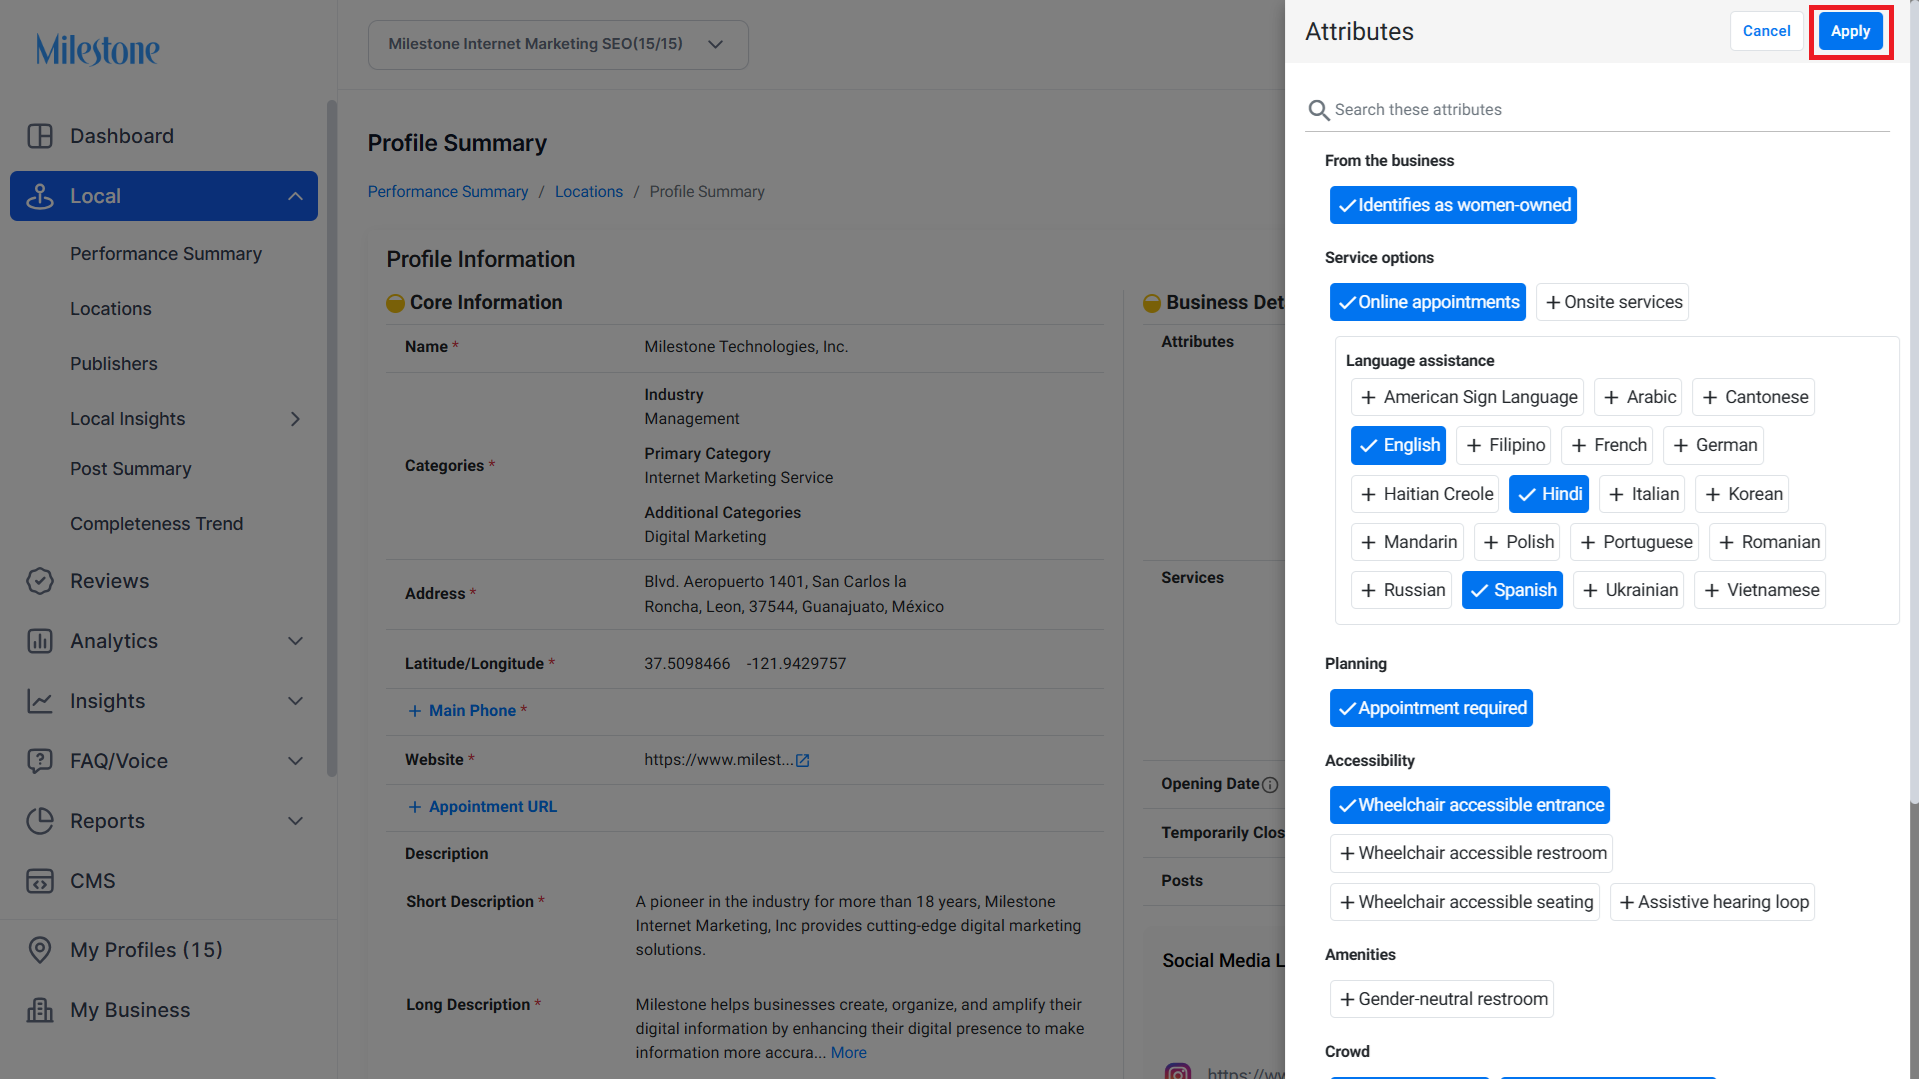
Task: Click the Insights line-graph icon
Action: (x=40, y=701)
